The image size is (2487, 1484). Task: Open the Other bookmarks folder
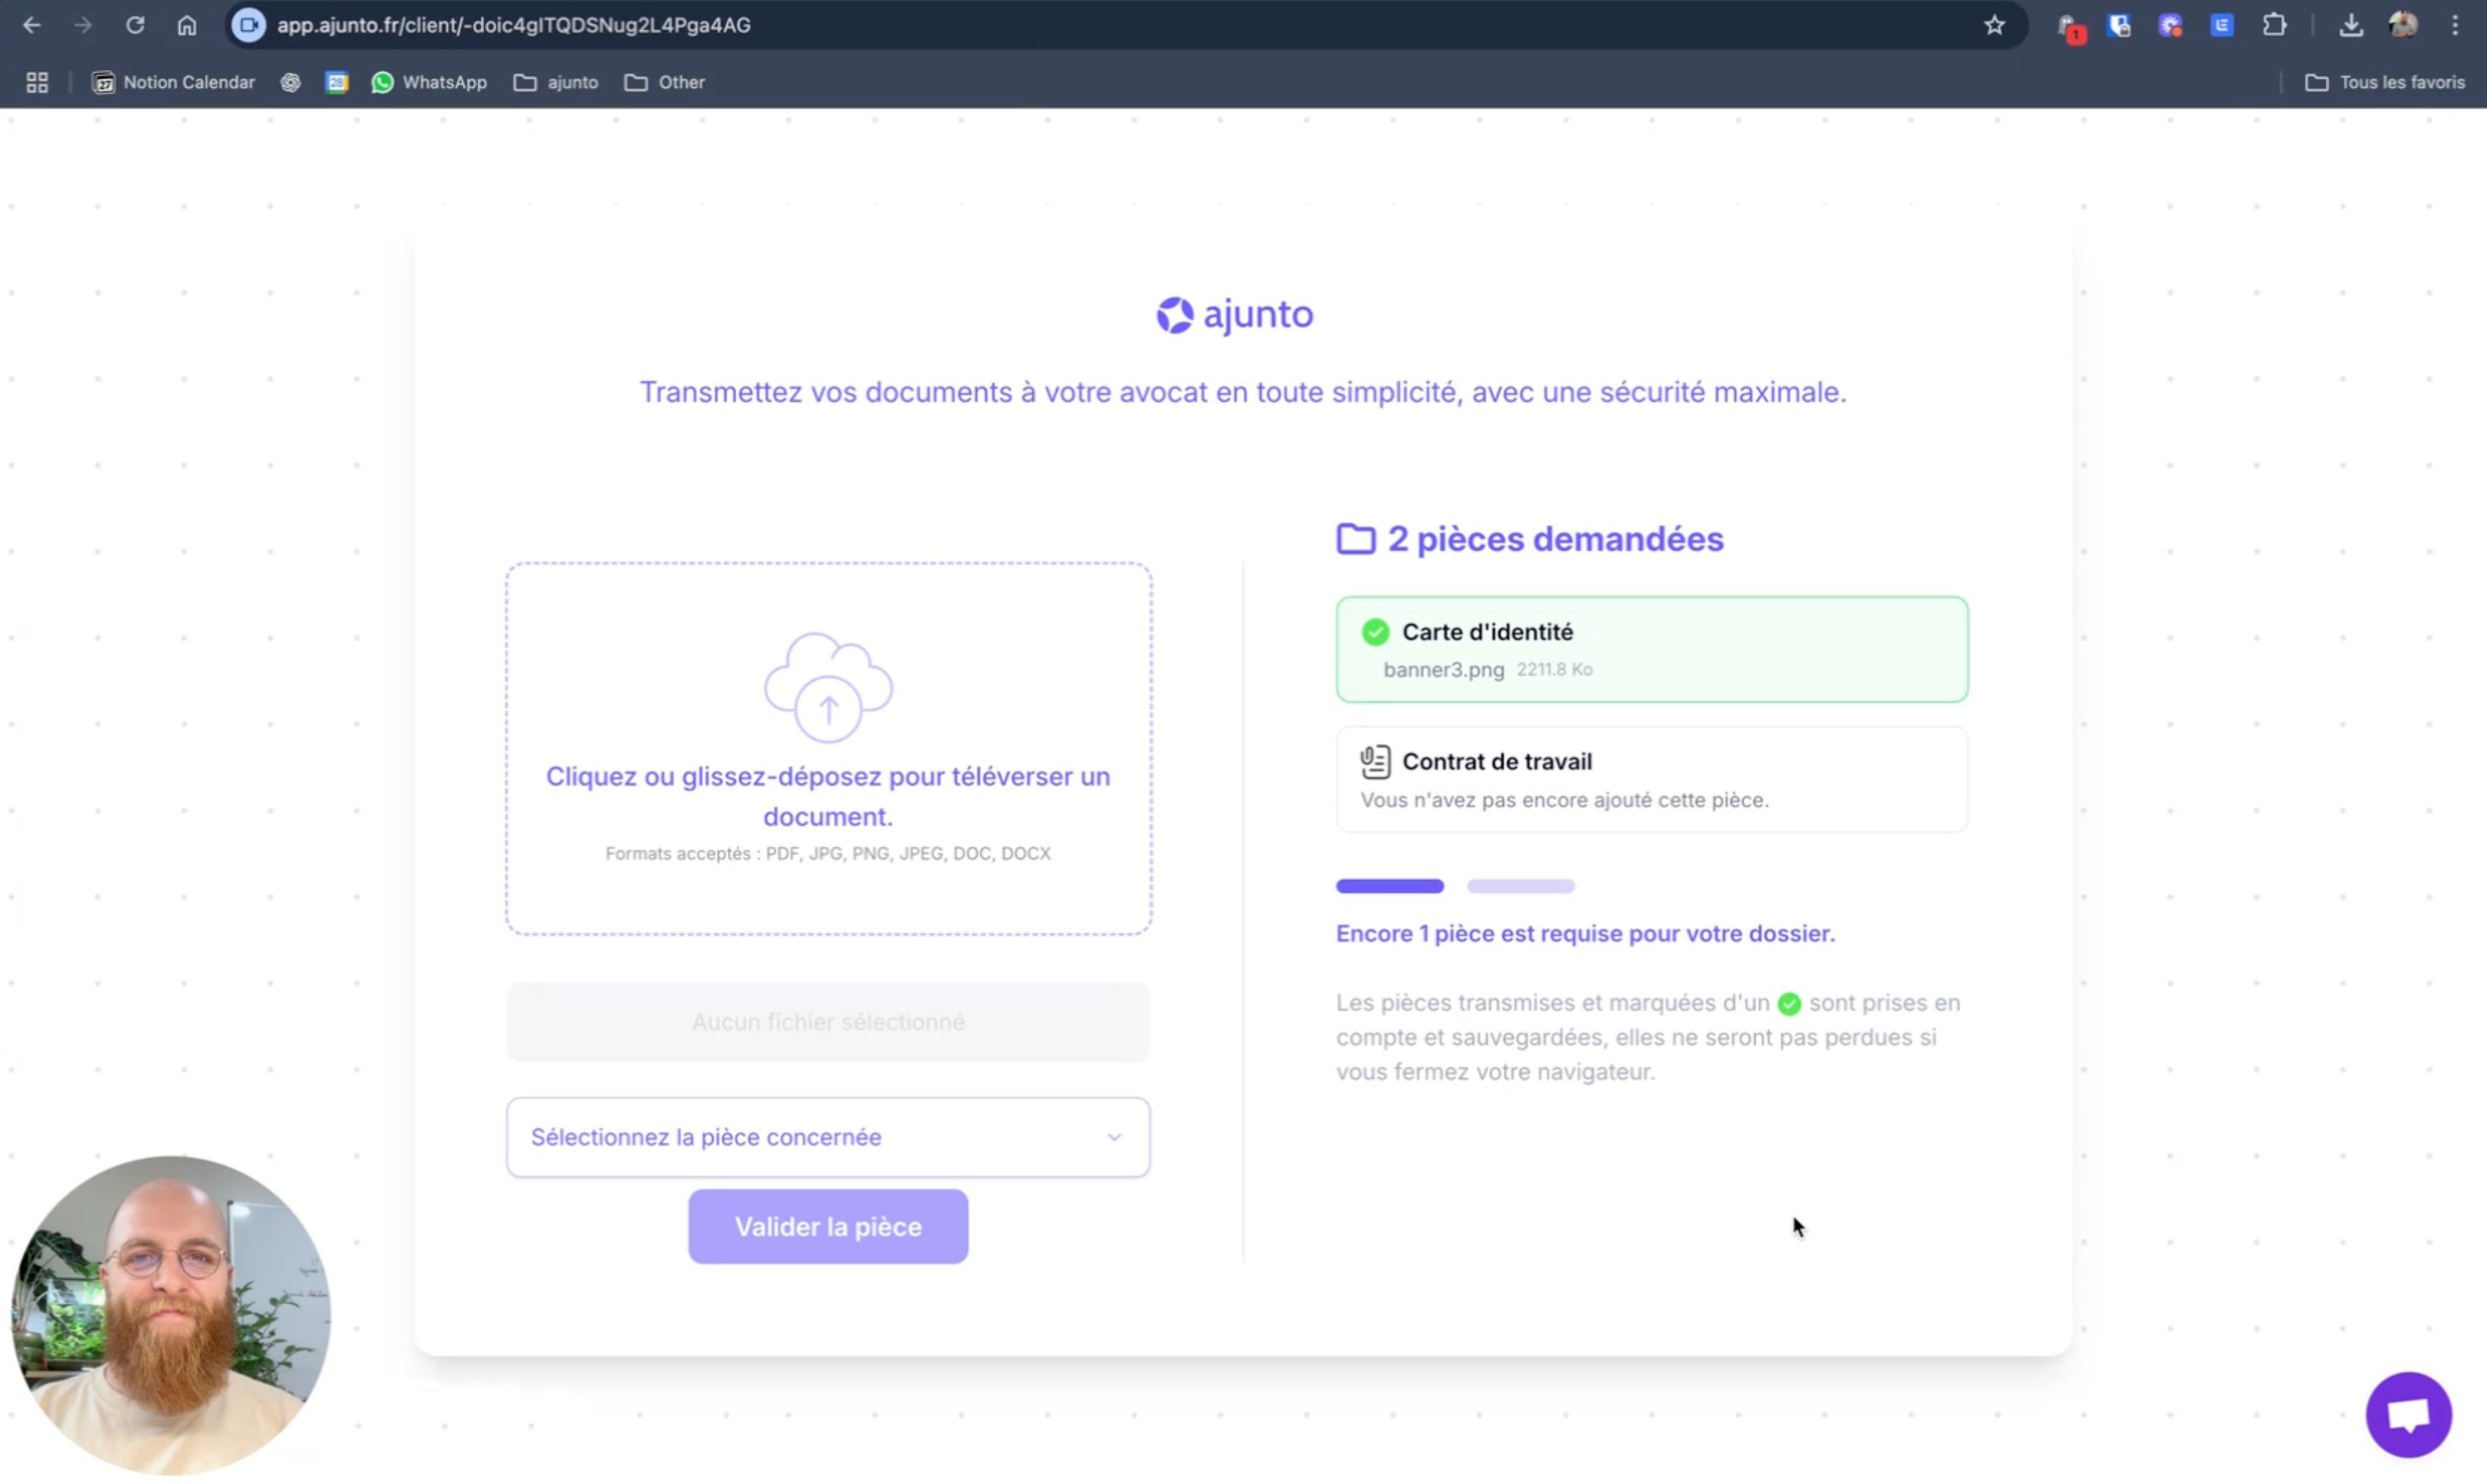click(665, 82)
